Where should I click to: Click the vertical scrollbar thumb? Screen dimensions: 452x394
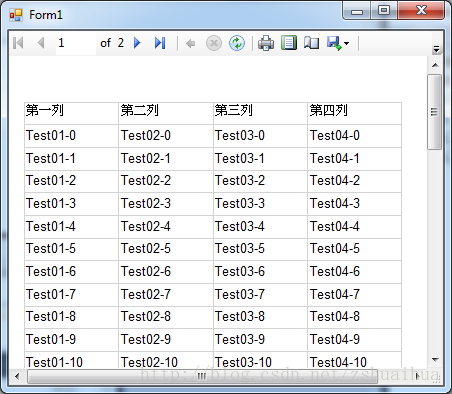(434, 112)
